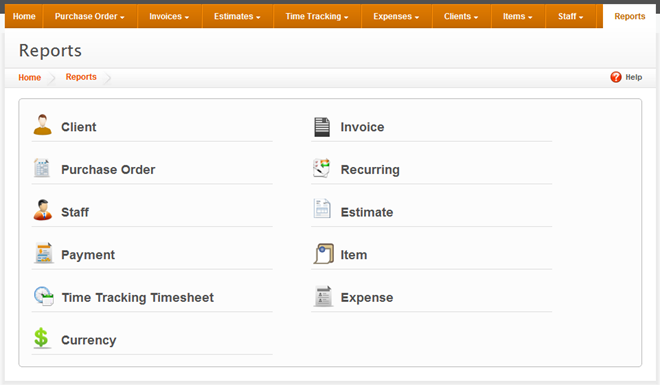Screen dimensions: 660x385
Task: Click the green dollar Currency icon
Action: tap(41, 338)
